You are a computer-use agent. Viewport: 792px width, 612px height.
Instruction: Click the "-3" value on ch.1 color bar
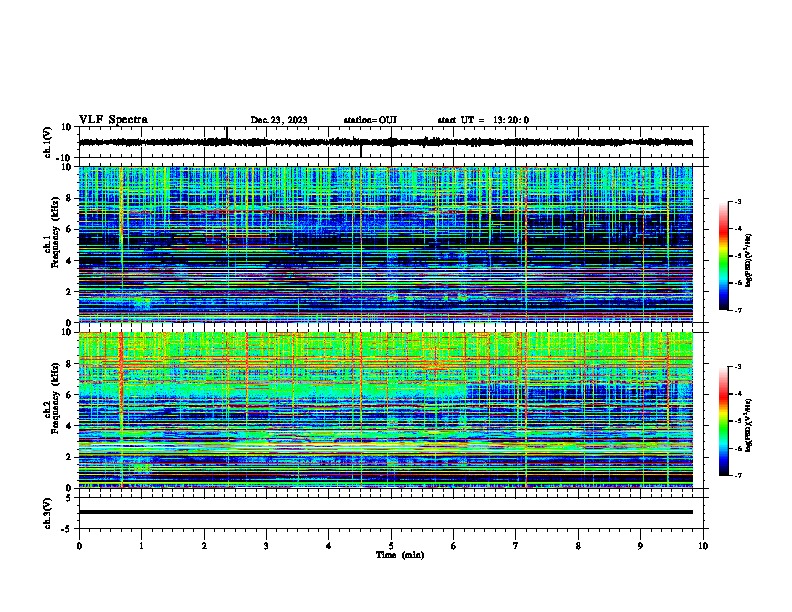click(x=738, y=202)
